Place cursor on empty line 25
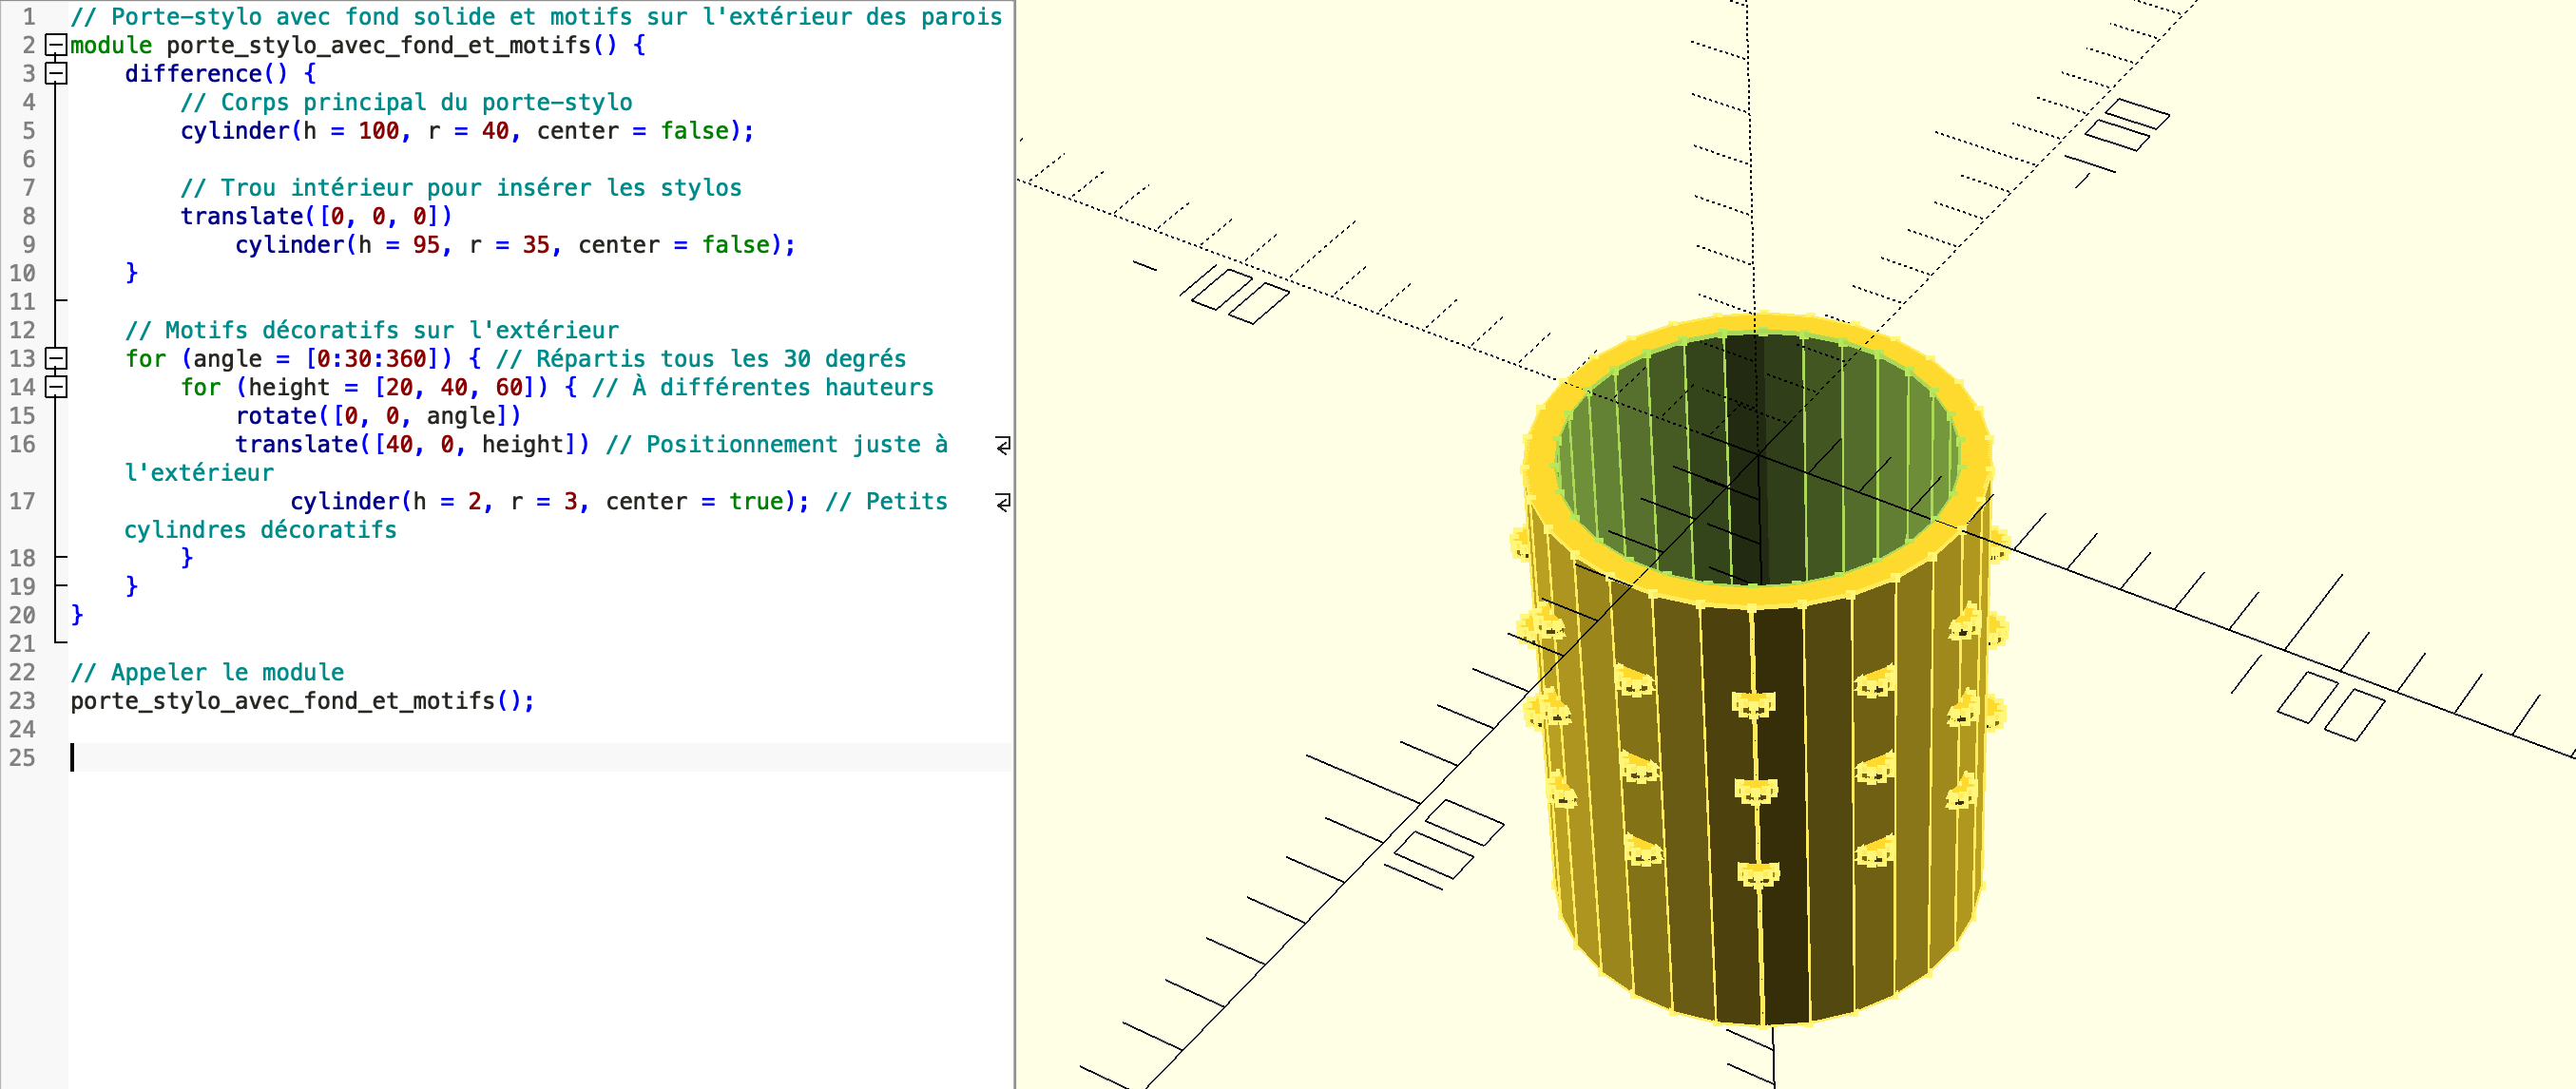Screen dimensions: 2576x1089 (x=540, y=757)
